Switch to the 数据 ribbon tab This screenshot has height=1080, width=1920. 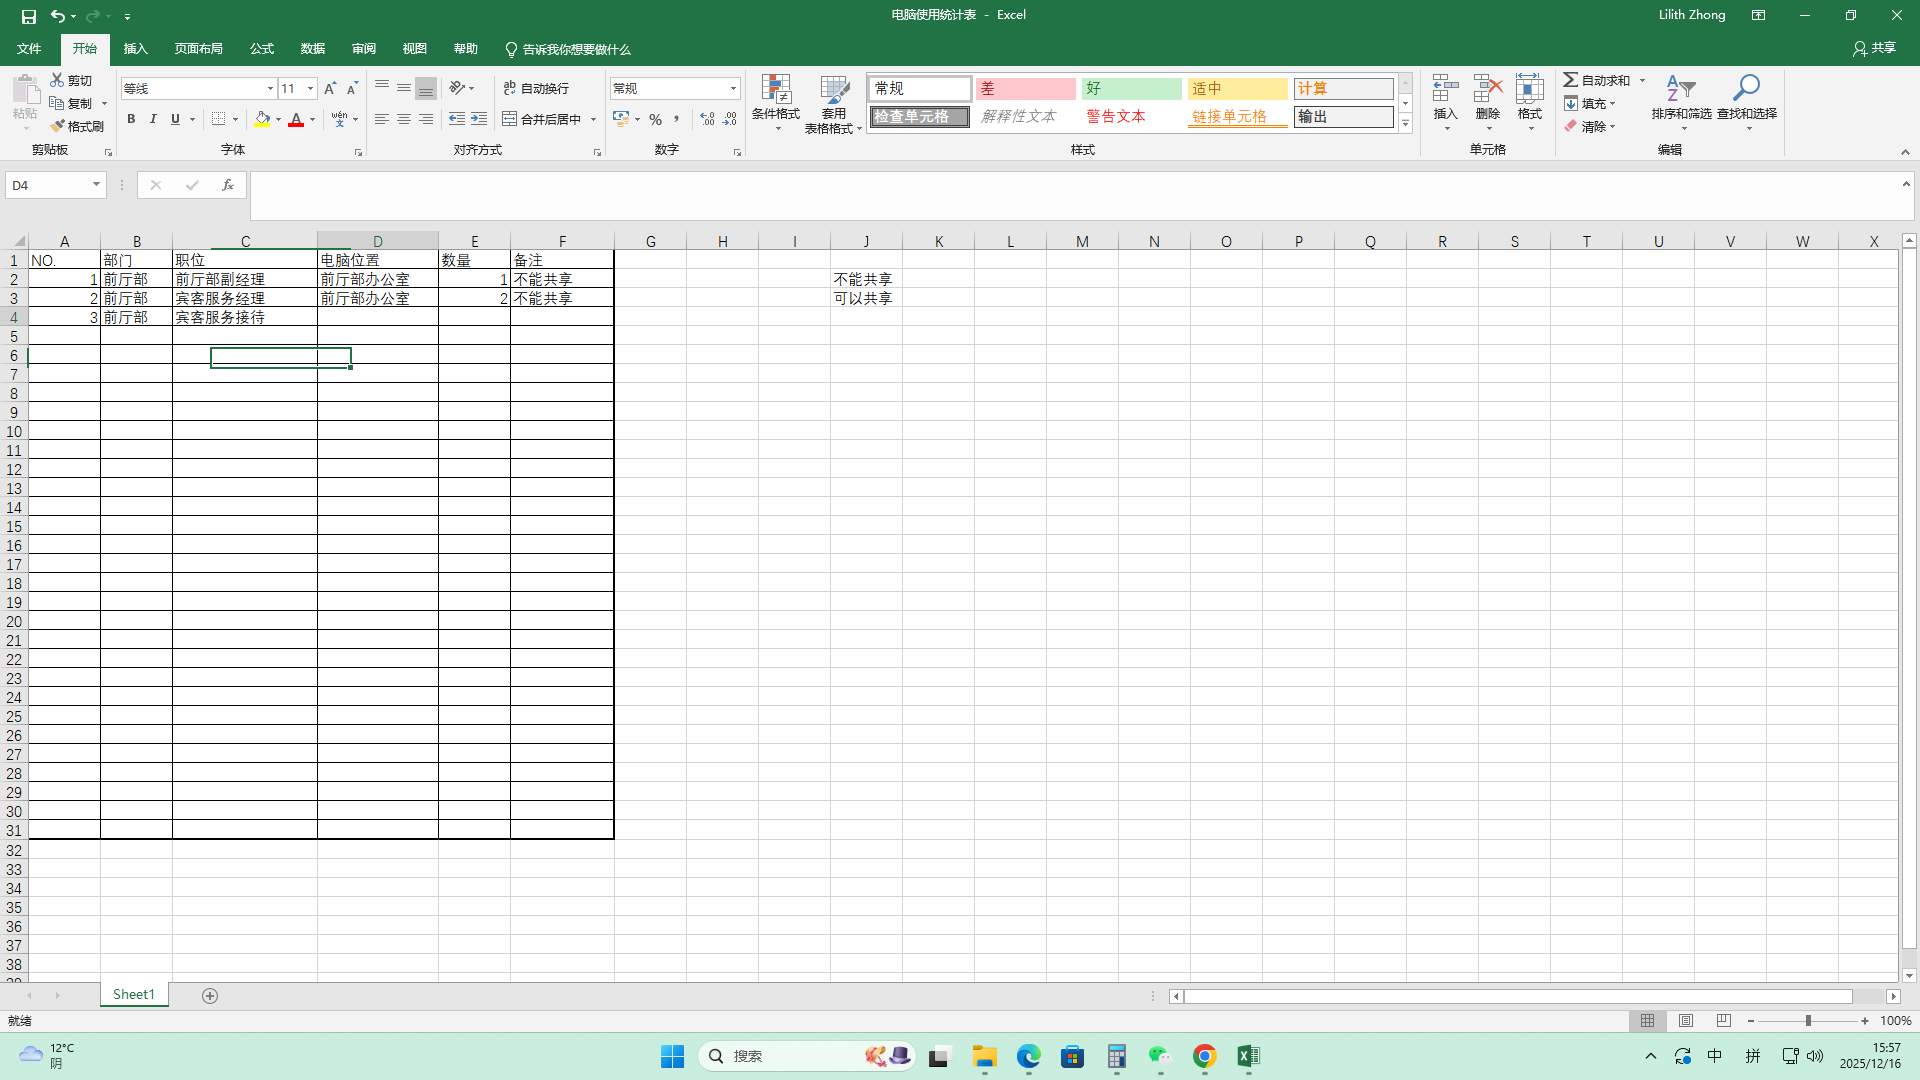coord(312,49)
